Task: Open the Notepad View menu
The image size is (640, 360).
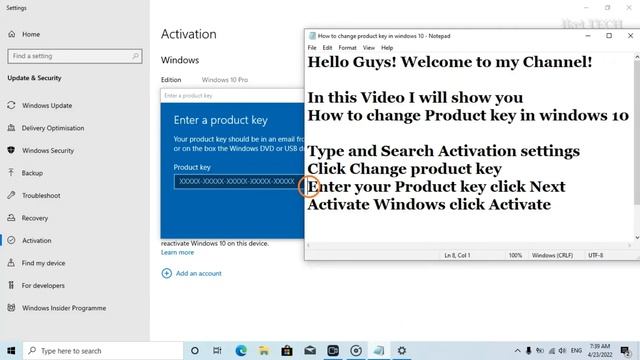Action: point(369,48)
